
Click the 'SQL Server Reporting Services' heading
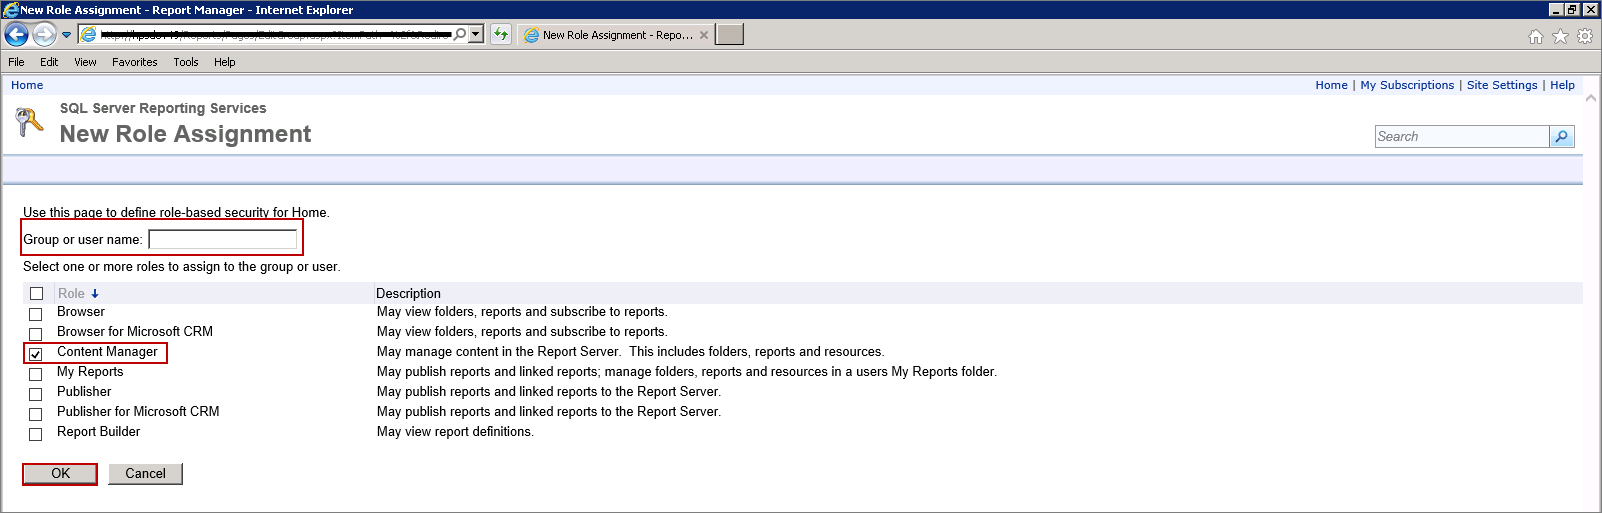coord(163,108)
